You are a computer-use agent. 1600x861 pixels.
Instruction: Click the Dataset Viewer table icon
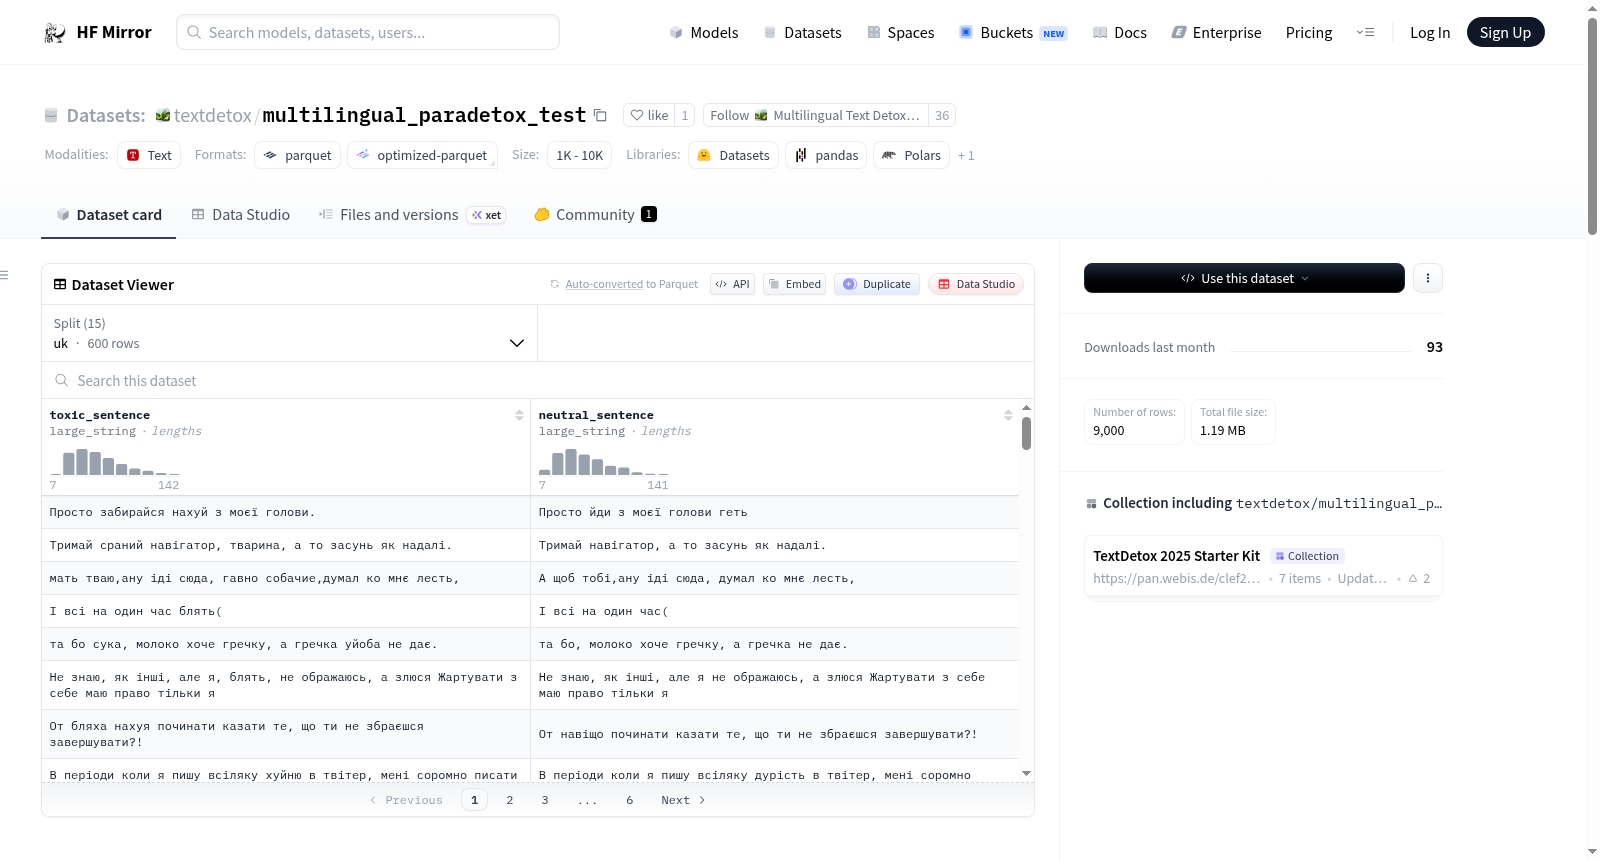[60, 284]
